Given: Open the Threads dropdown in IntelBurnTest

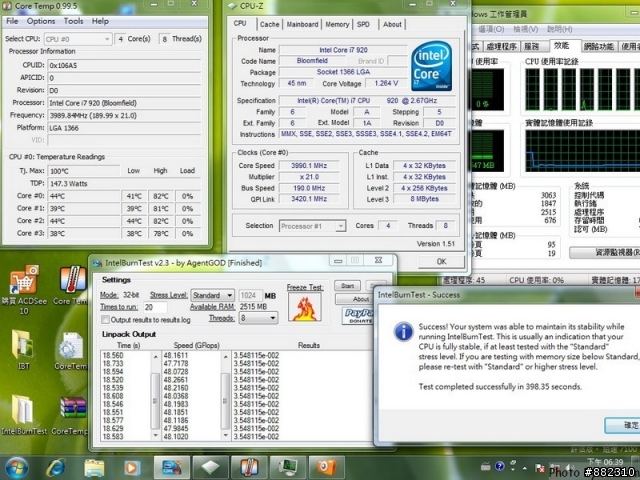Looking at the screenshot, I should click(258, 318).
